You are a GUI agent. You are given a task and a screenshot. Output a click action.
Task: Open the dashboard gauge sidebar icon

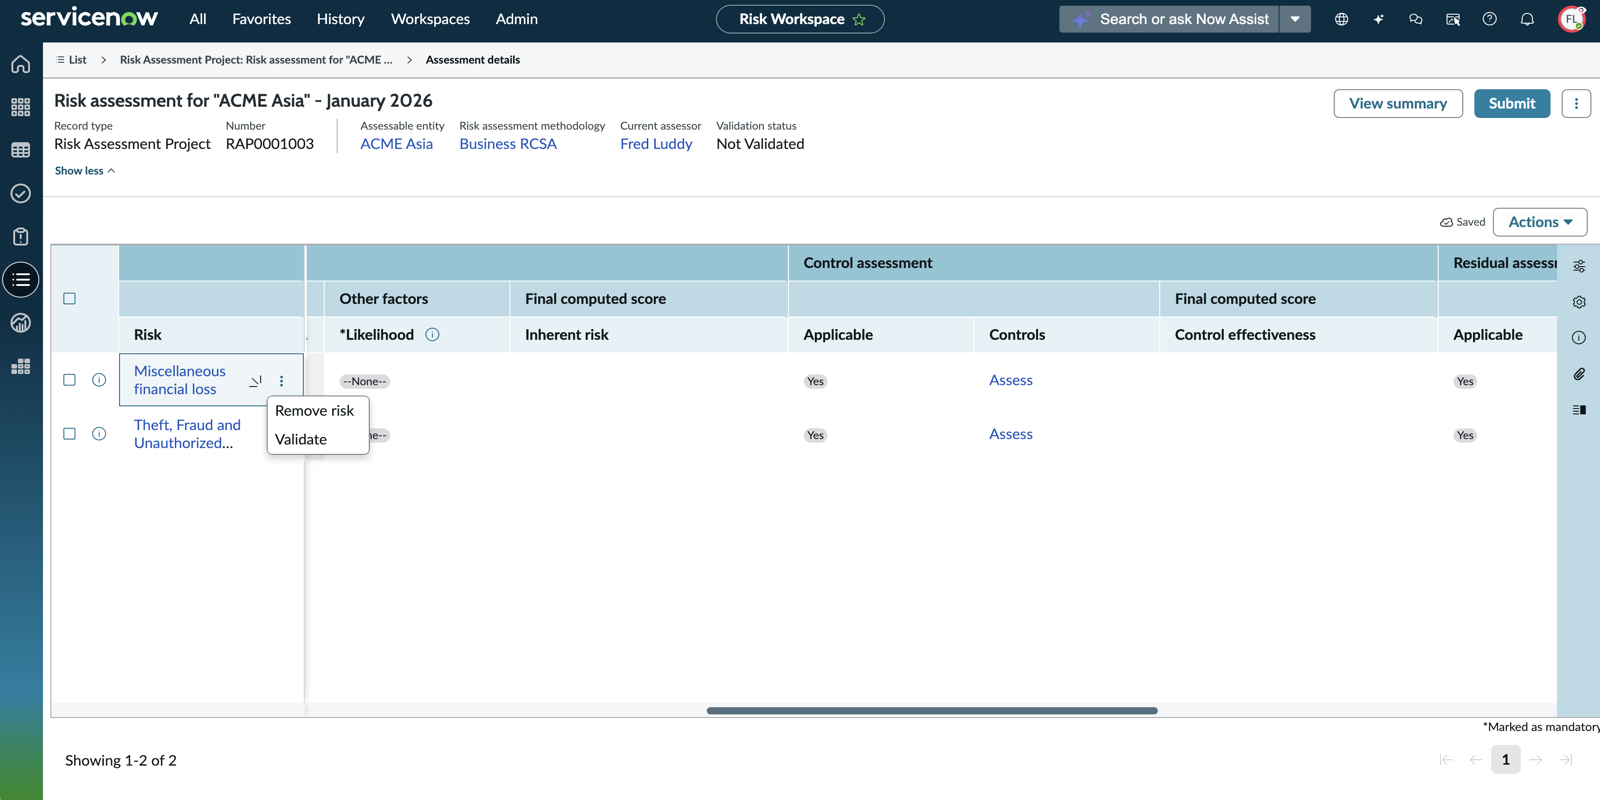(21, 323)
